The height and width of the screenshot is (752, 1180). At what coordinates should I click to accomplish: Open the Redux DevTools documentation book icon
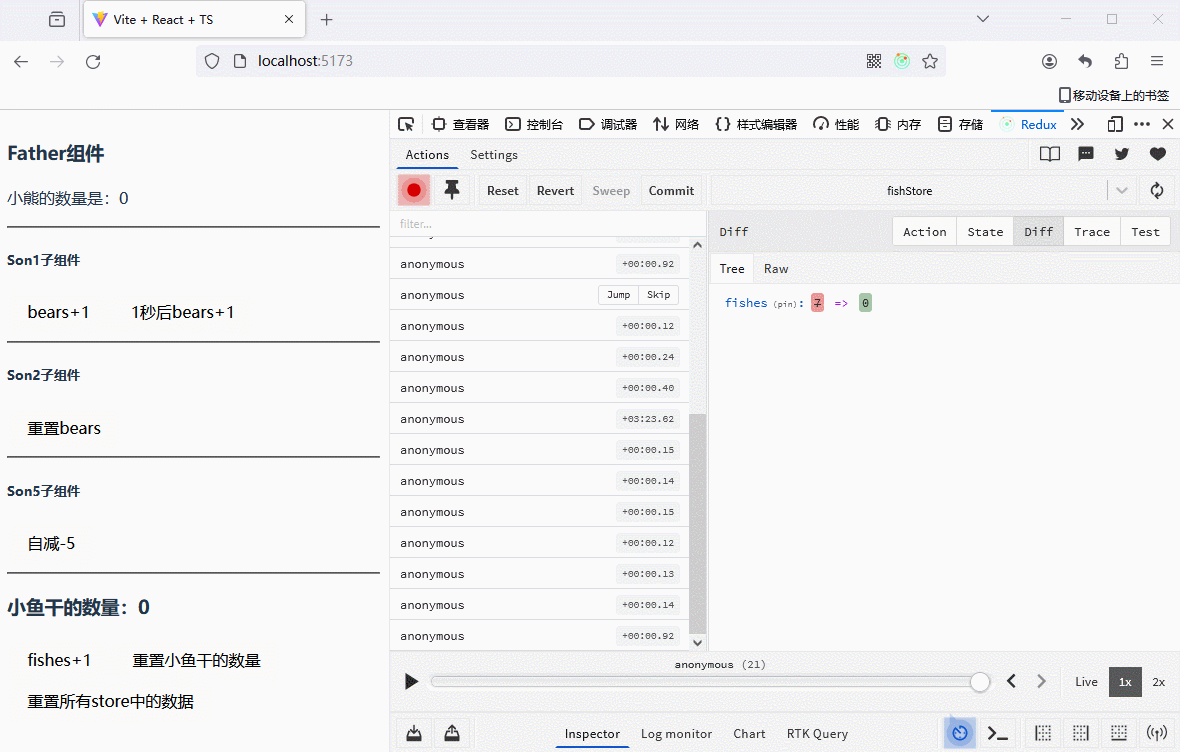click(x=1049, y=154)
